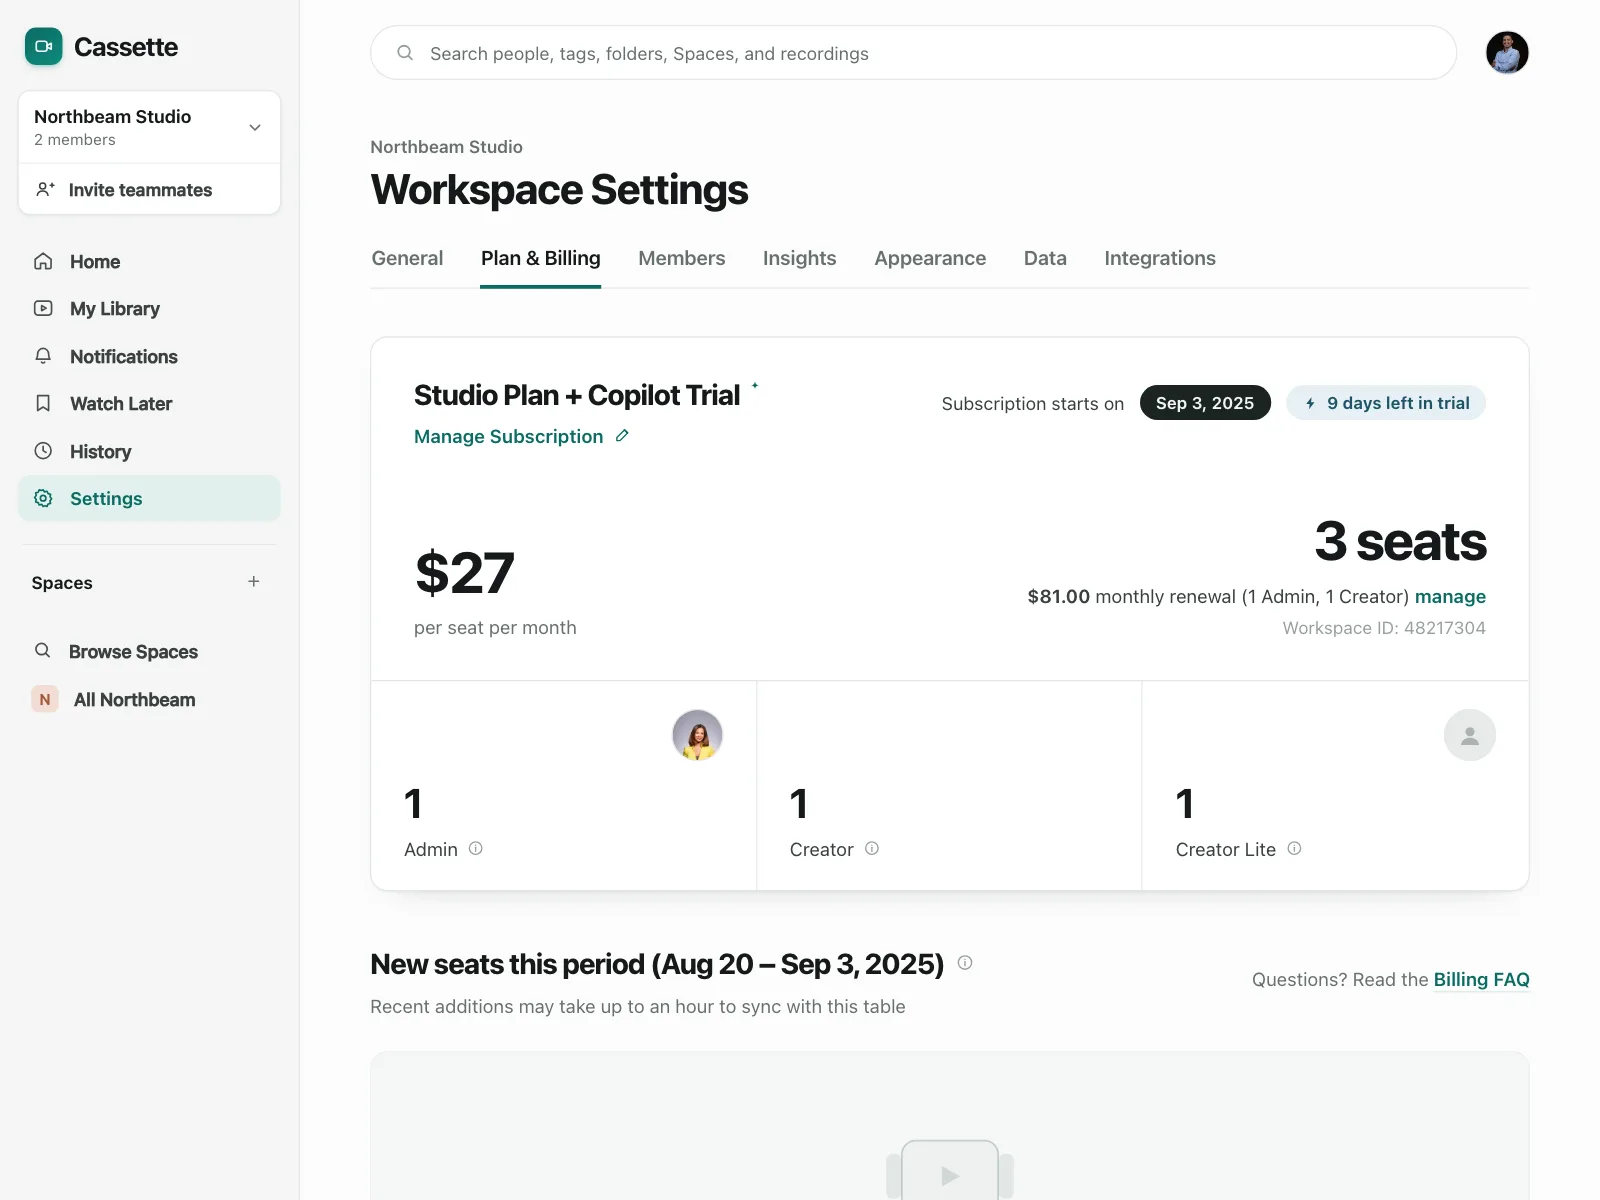The width and height of the screenshot is (1600, 1200).
Task: Click the Studio Plan + Copilot Trial title
Action: 577,395
